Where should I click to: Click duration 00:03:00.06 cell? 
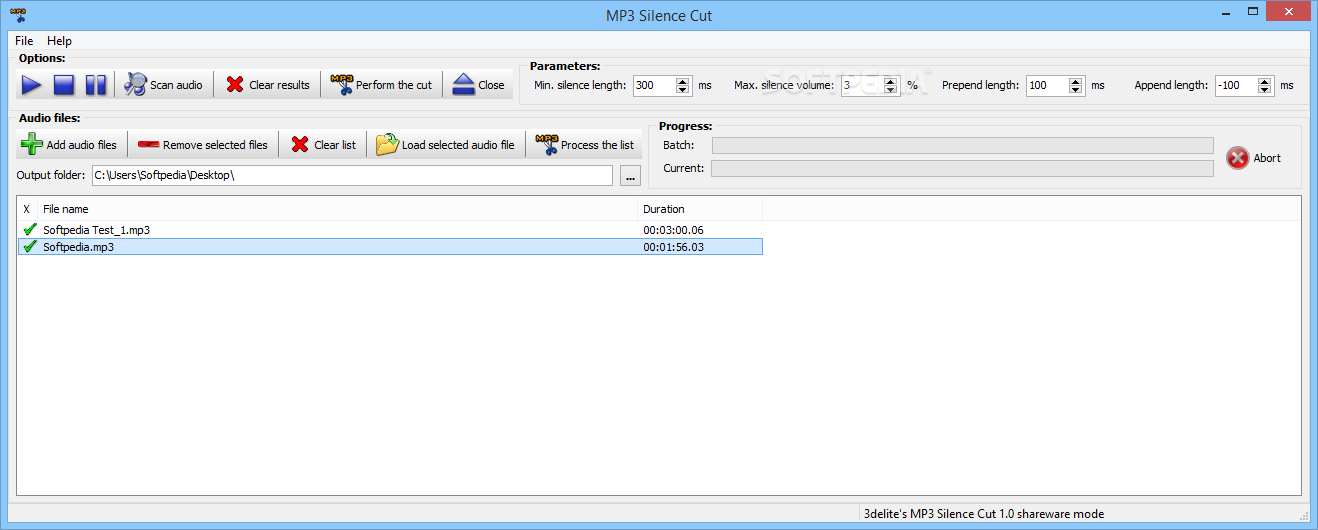click(x=673, y=230)
